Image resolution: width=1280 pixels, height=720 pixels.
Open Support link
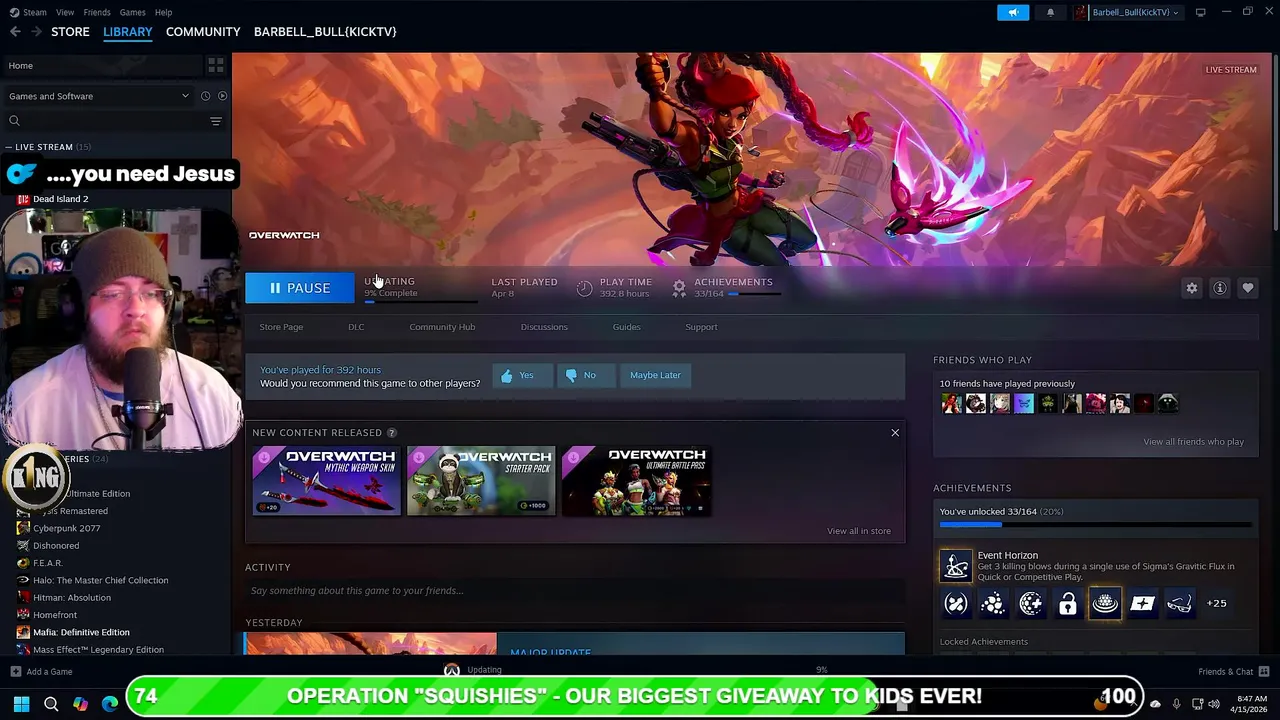tap(701, 327)
